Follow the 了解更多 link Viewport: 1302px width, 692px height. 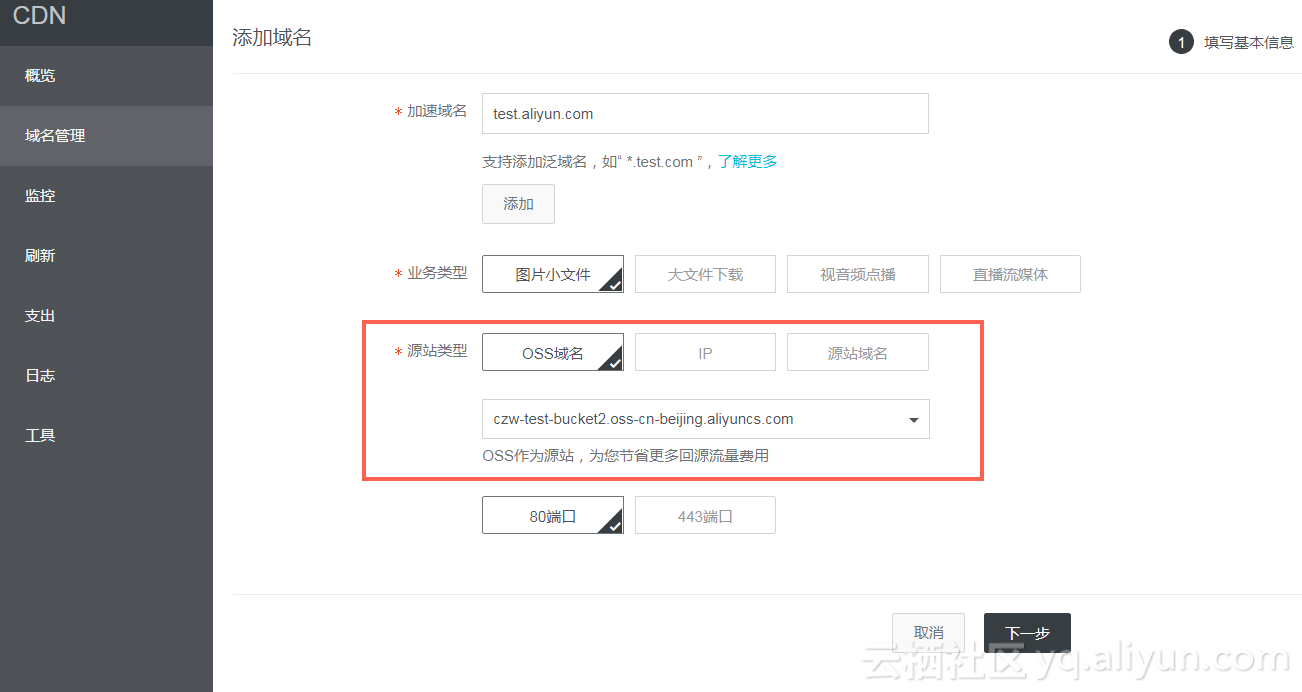[748, 161]
